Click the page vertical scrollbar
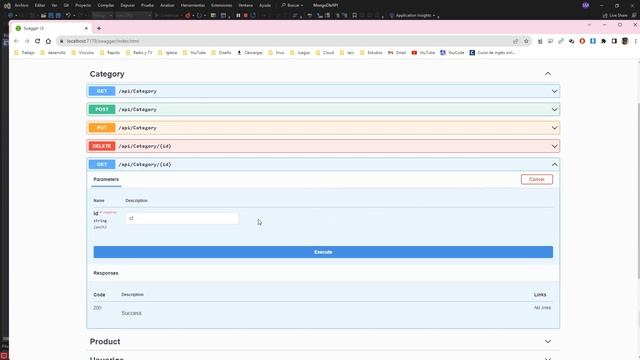The width and height of the screenshot is (640, 360). click(638, 190)
